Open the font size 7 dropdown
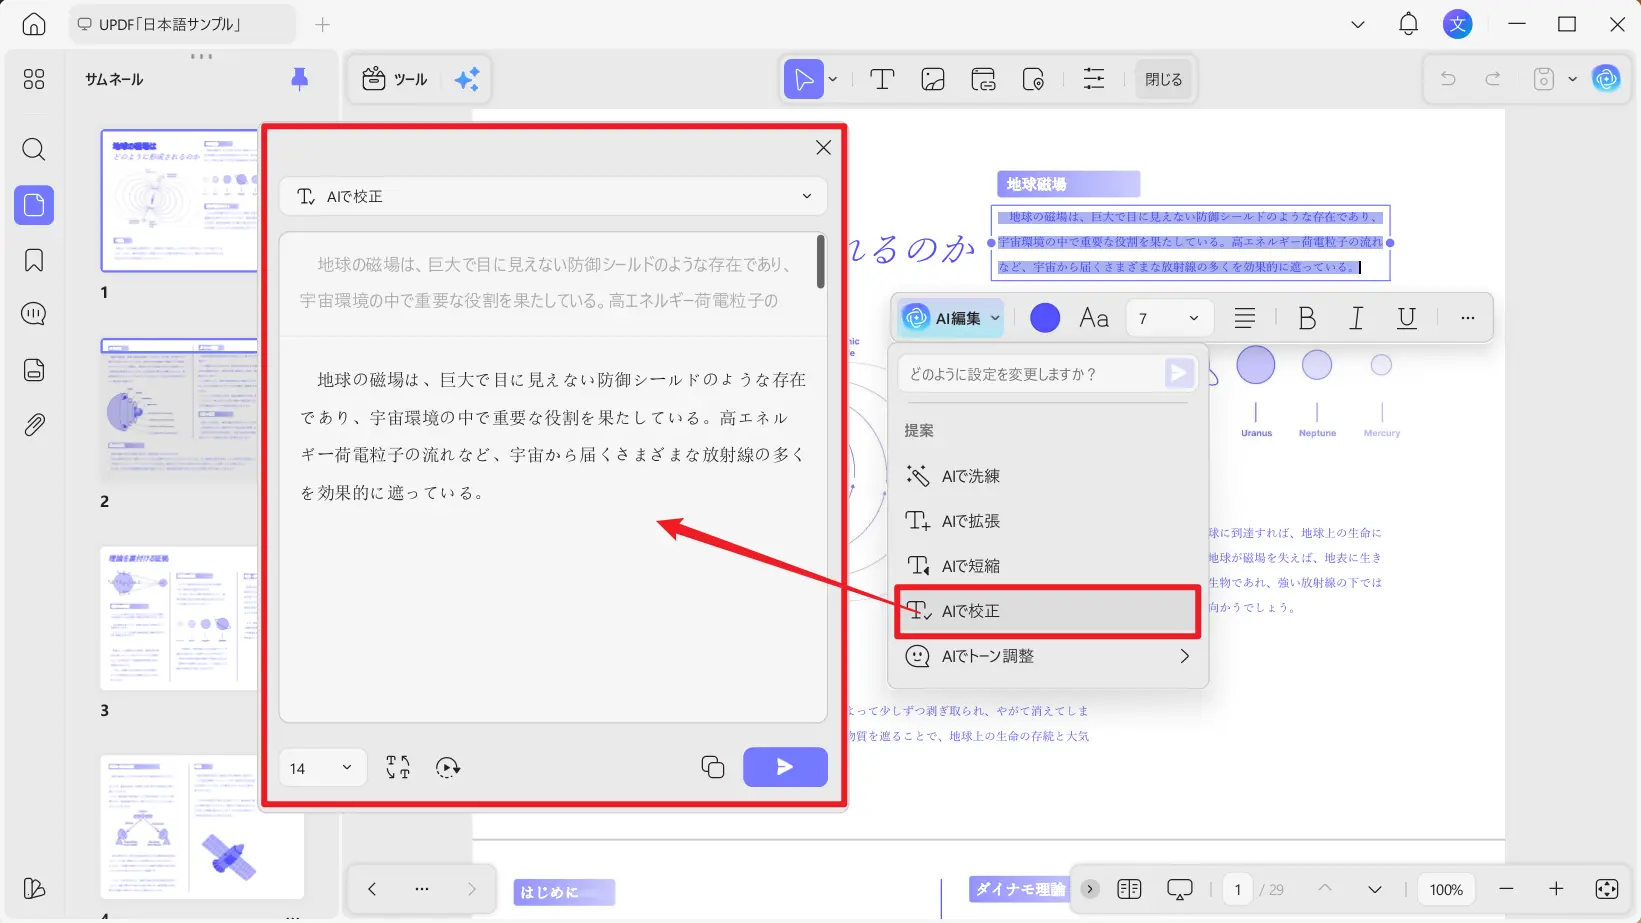Image resolution: width=1641 pixels, height=923 pixels. [1168, 317]
